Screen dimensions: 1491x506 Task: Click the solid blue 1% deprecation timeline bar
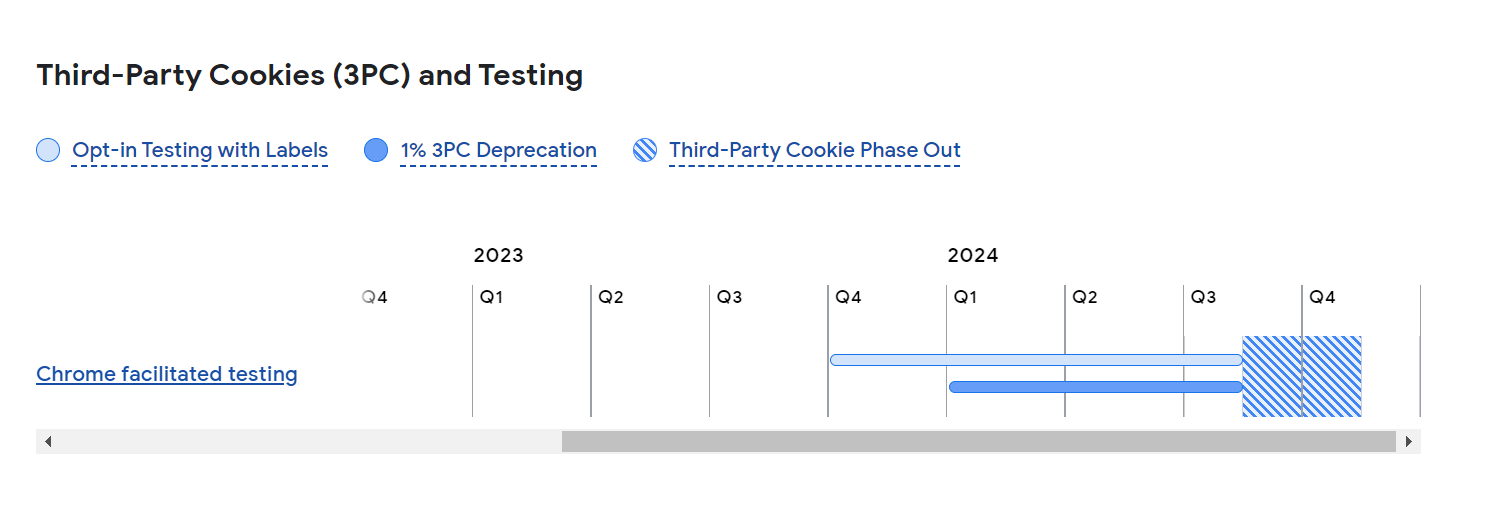coord(1095,387)
